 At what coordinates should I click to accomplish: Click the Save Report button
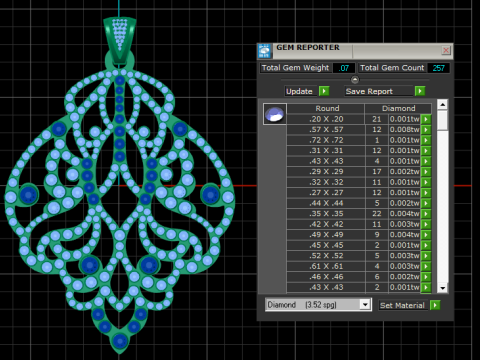[x=378, y=91]
